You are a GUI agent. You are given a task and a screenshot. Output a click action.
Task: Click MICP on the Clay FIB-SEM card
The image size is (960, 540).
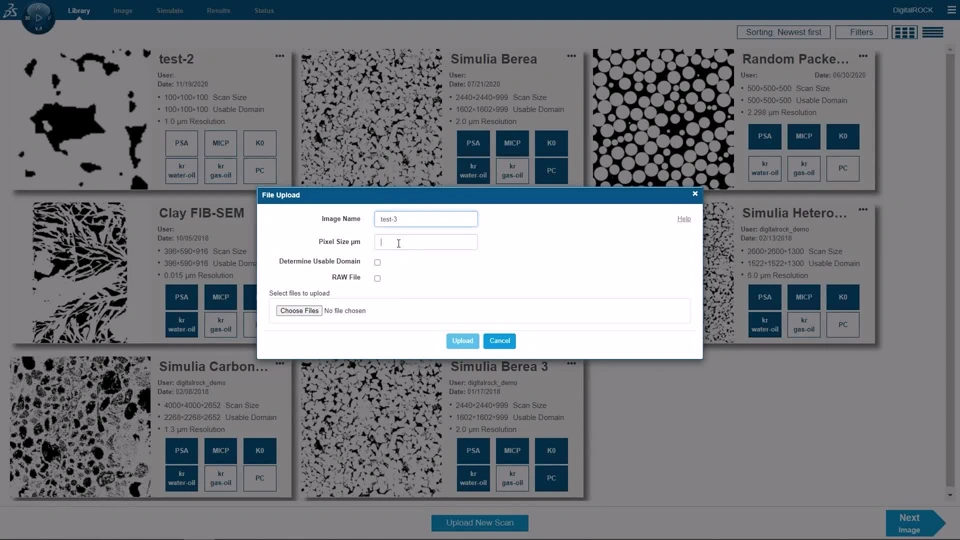[x=220, y=297]
